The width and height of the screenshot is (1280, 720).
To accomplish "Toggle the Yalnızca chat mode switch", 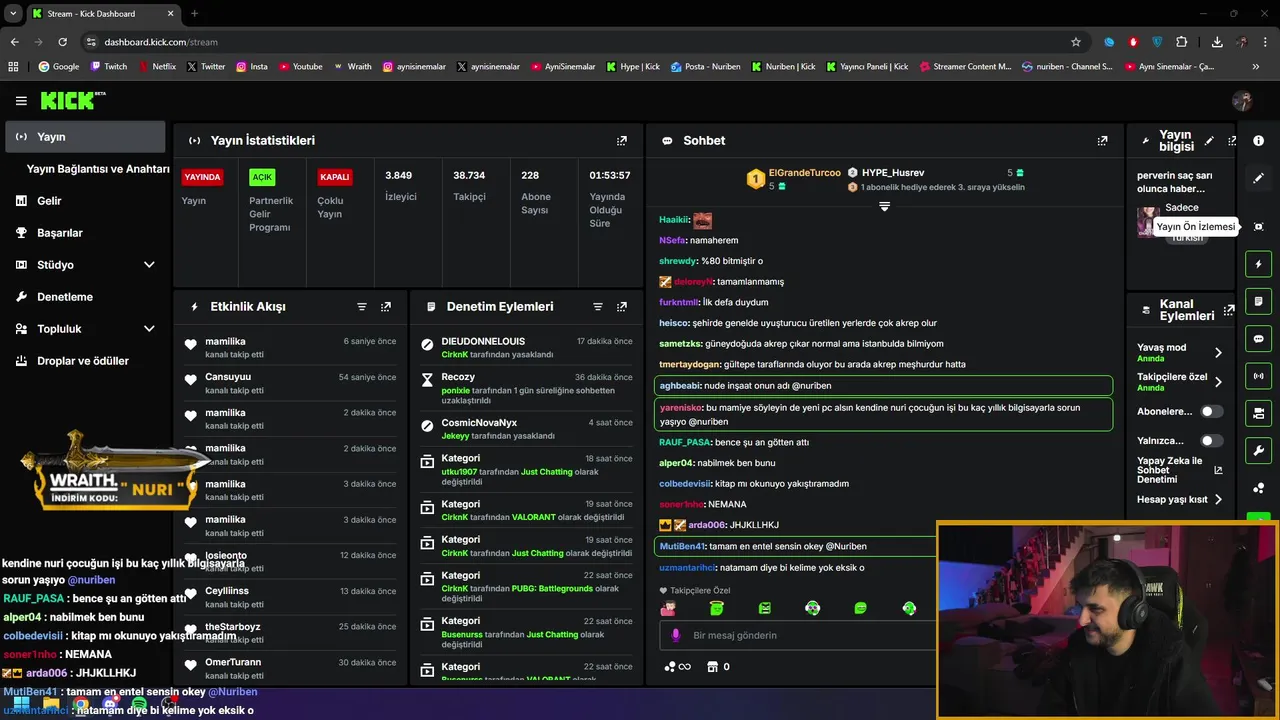I will coord(1211,441).
